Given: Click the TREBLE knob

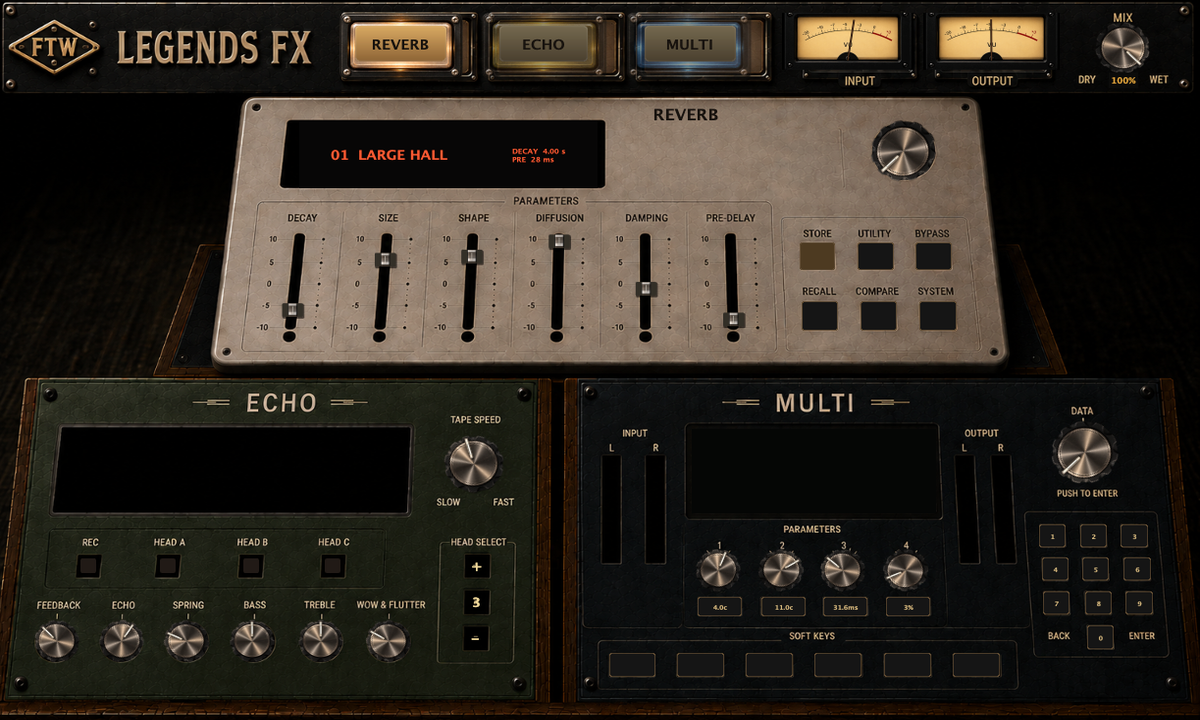Looking at the screenshot, I should tap(320, 641).
